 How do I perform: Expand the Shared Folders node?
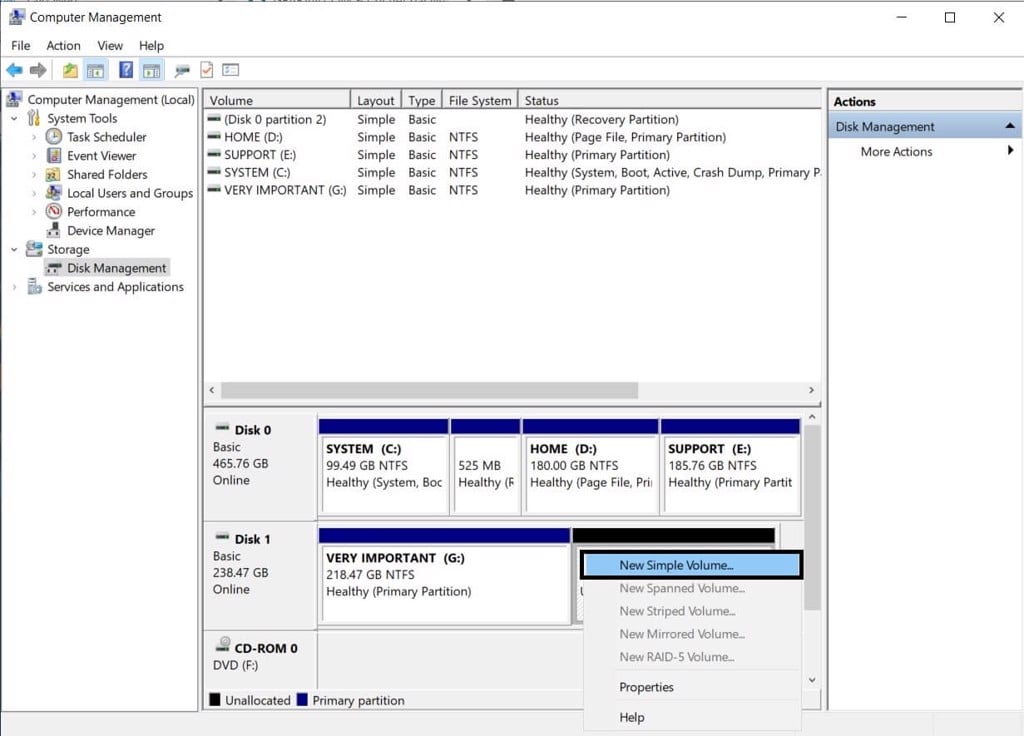34,174
